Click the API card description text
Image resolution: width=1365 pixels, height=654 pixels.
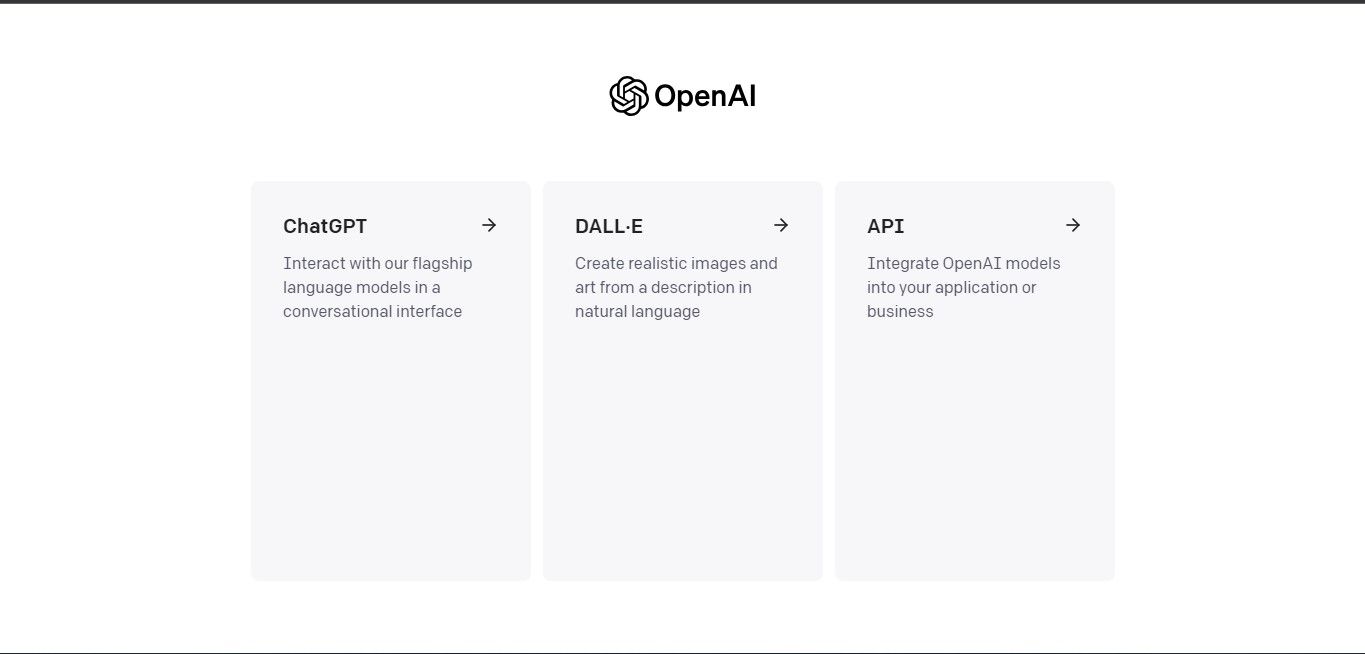click(963, 287)
